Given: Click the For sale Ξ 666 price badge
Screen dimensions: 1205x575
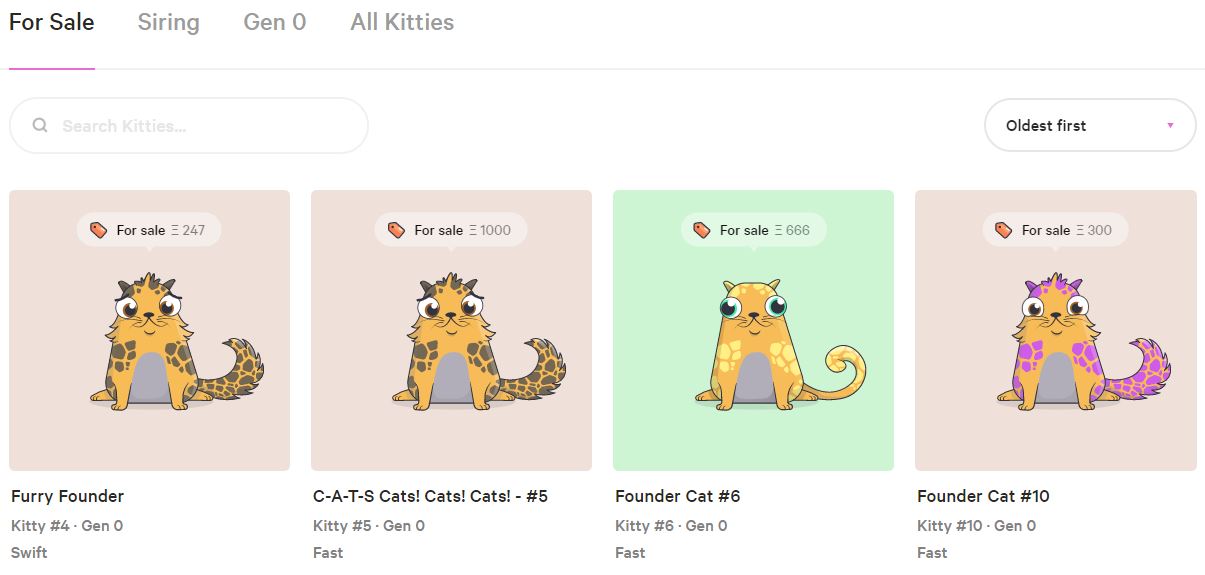Looking at the screenshot, I should [x=754, y=230].
